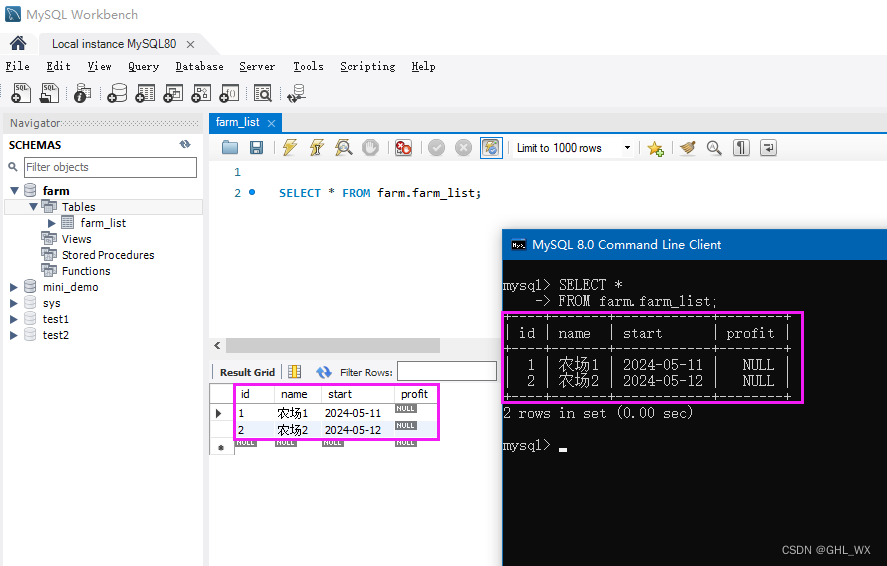The height and width of the screenshot is (566, 887).
Task: Open the object inspector info icon
Action: pyautogui.click(x=83, y=93)
